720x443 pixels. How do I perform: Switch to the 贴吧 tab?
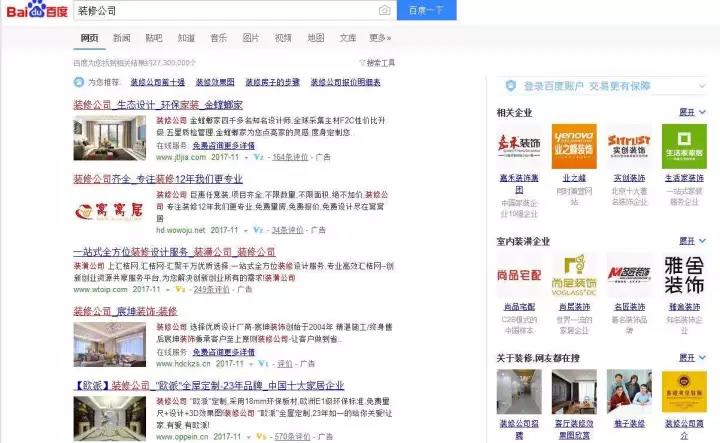click(x=154, y=38)
